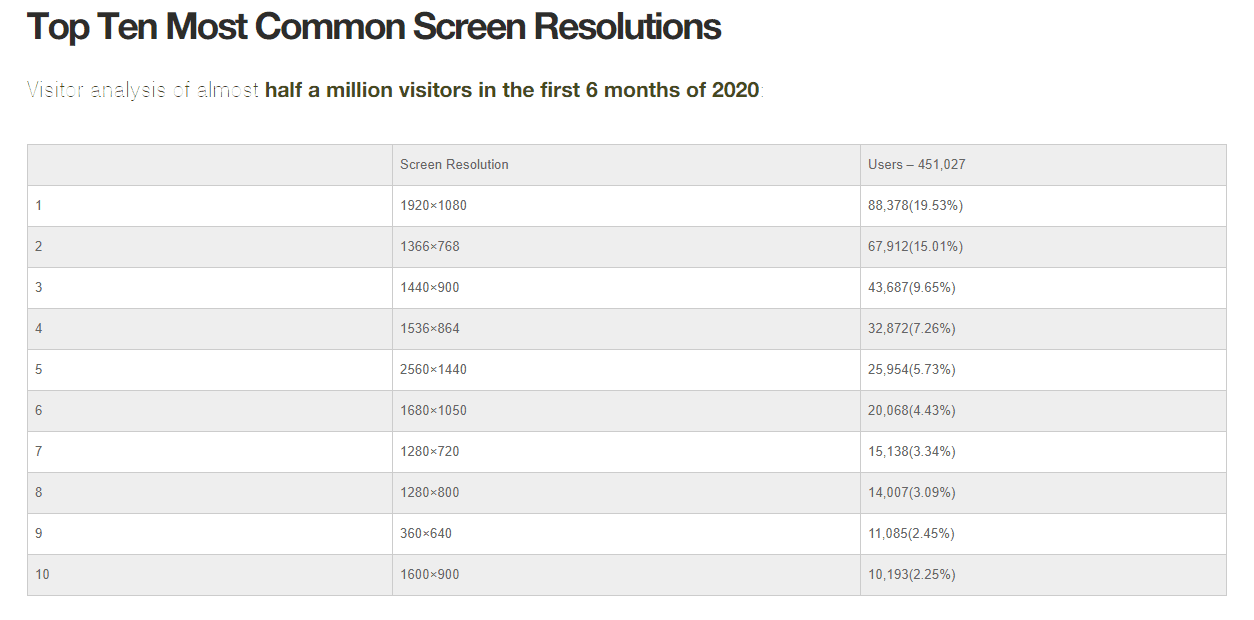This screenshot has height=620, width=1254.
Task: Click the Screen Resolution column header
Action: [x=626, y=165]
